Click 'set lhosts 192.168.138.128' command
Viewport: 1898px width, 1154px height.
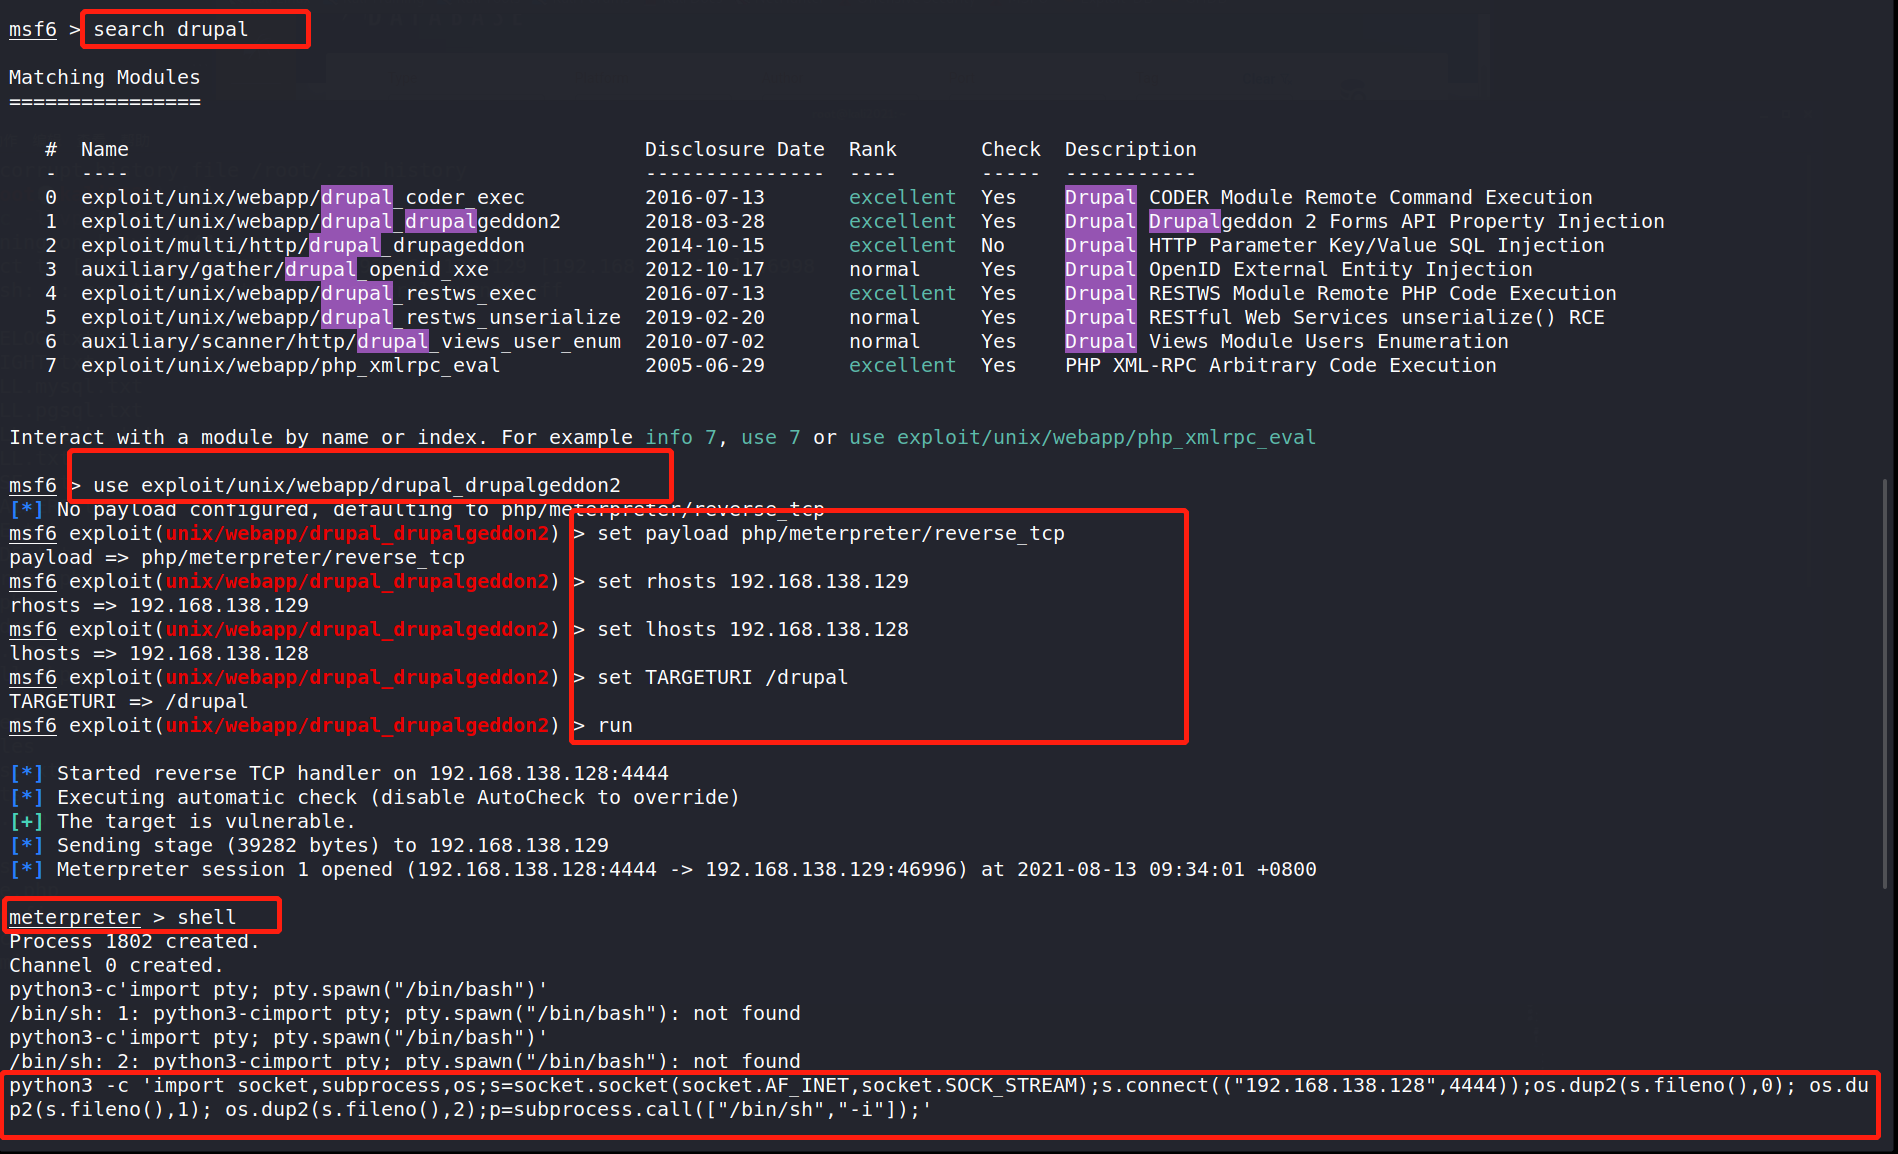(752, 629)
